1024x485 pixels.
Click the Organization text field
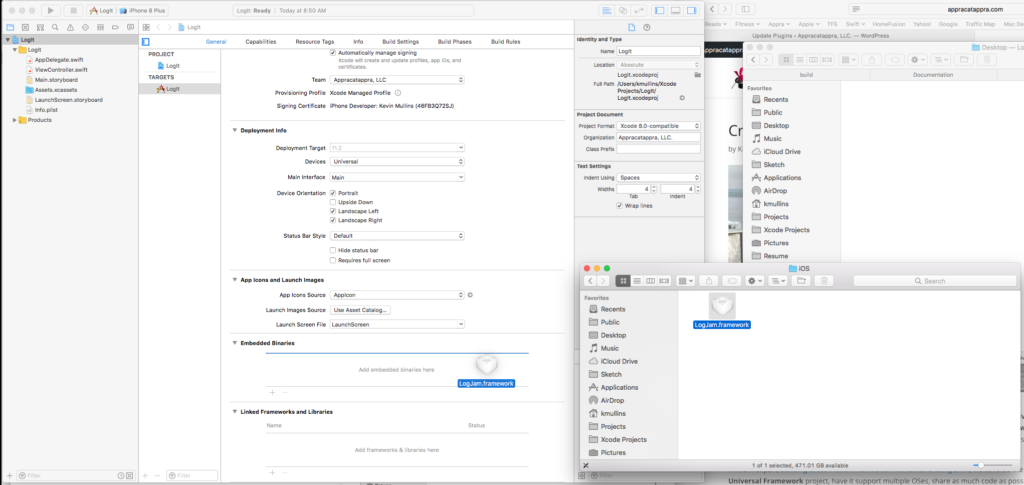[x=658, y=138]
